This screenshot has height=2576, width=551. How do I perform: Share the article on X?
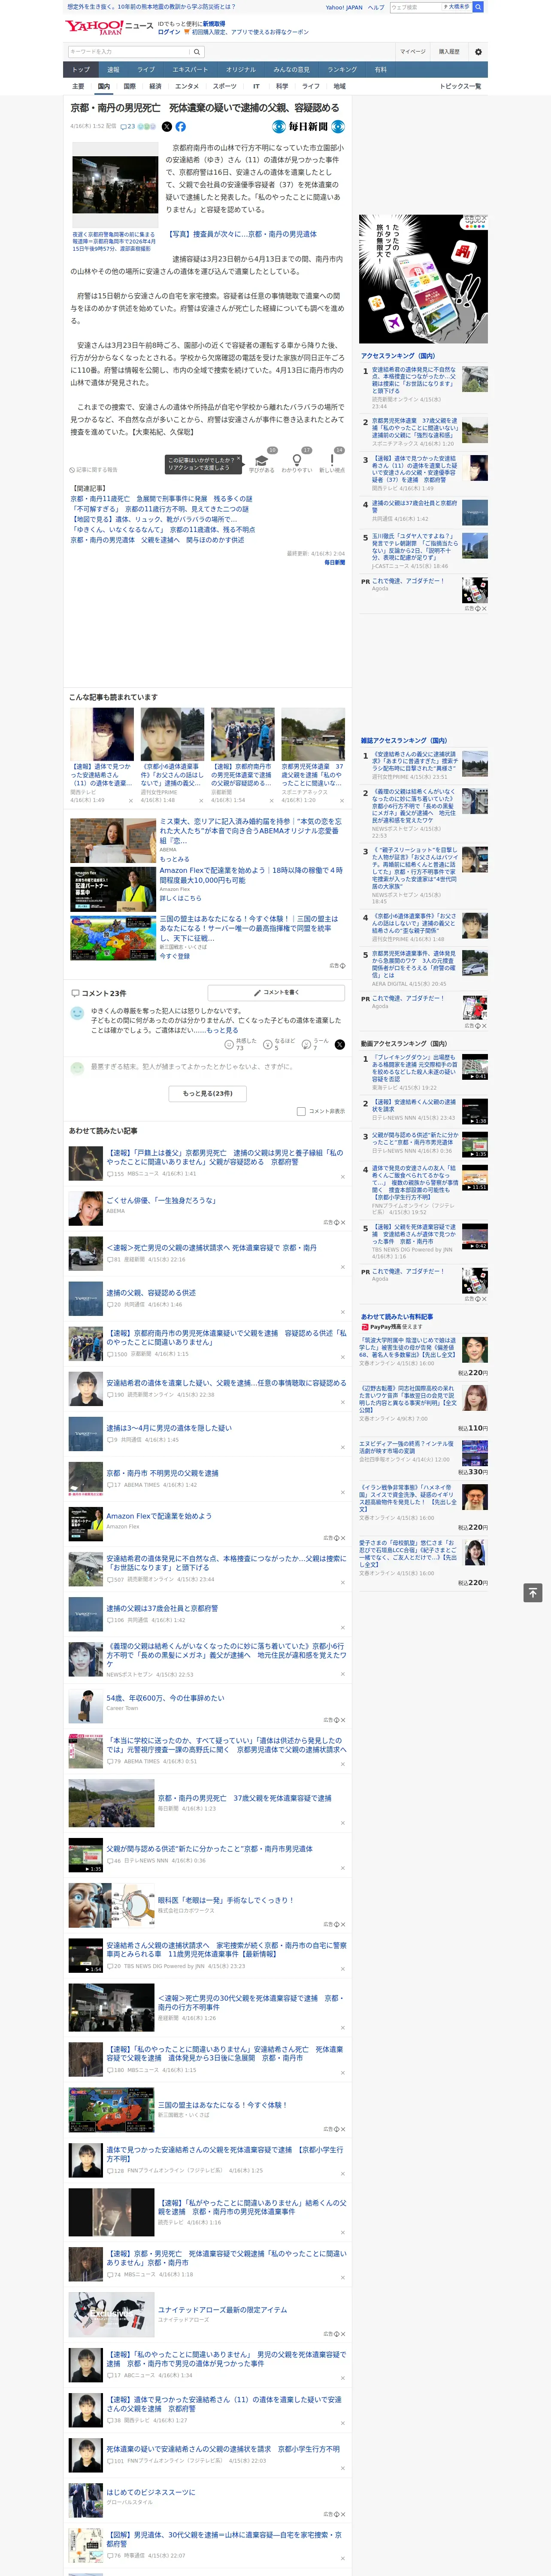pyautogui.click(x=167, y=127)
